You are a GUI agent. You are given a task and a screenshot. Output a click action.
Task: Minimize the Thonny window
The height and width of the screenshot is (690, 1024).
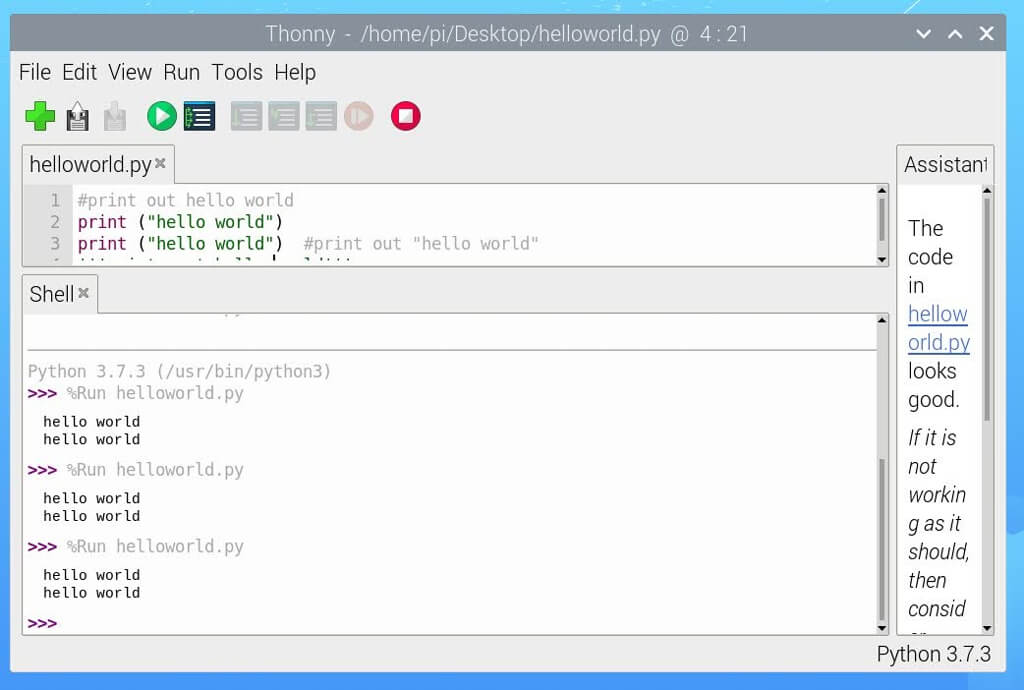click(923, 33)
